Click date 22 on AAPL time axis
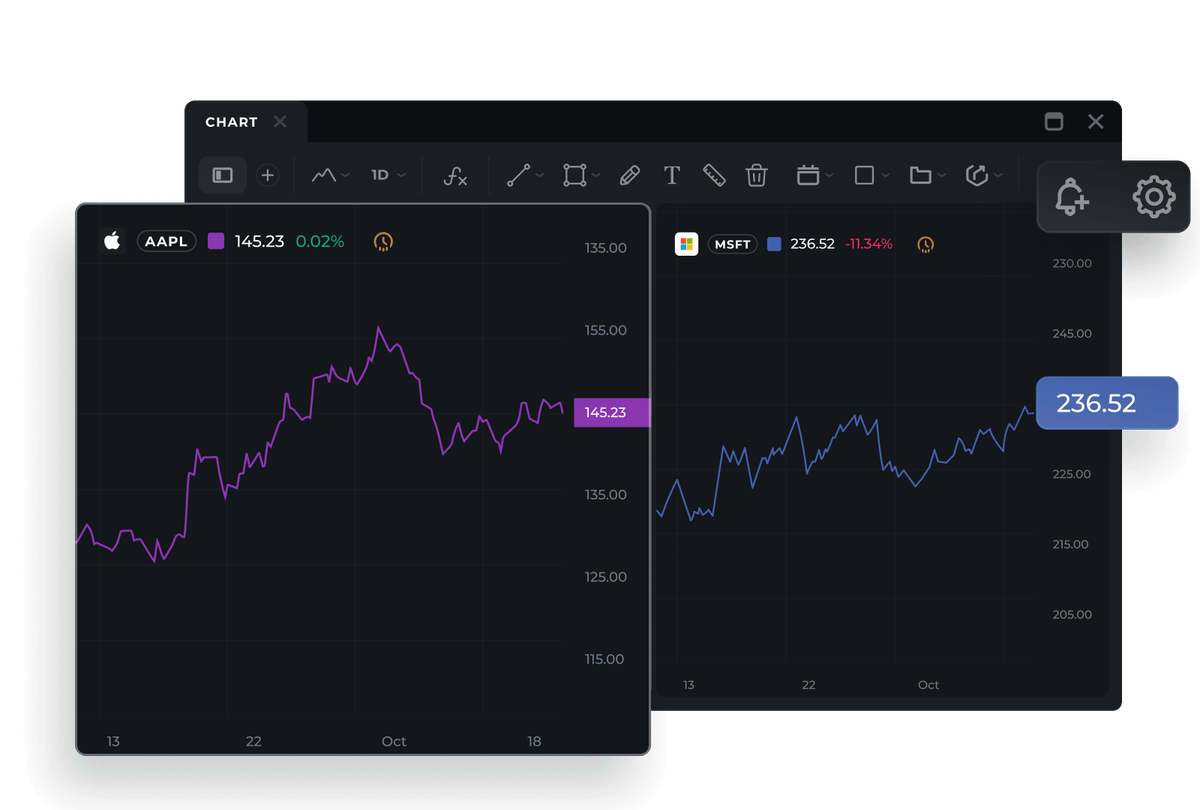The width and height of the screenshot is (1200, 810). tap(254, 741)
